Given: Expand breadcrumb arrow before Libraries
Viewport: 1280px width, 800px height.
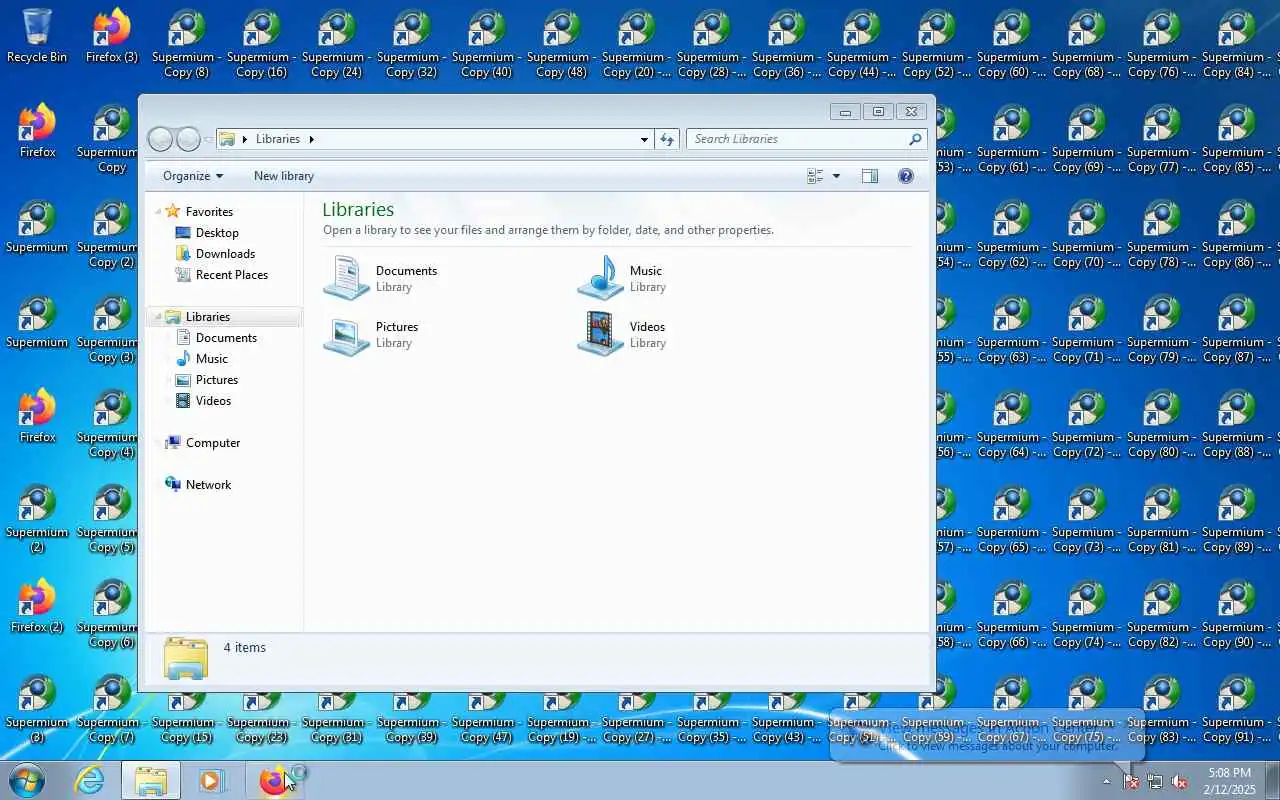Looking at the screenshot, I should 245,139.
